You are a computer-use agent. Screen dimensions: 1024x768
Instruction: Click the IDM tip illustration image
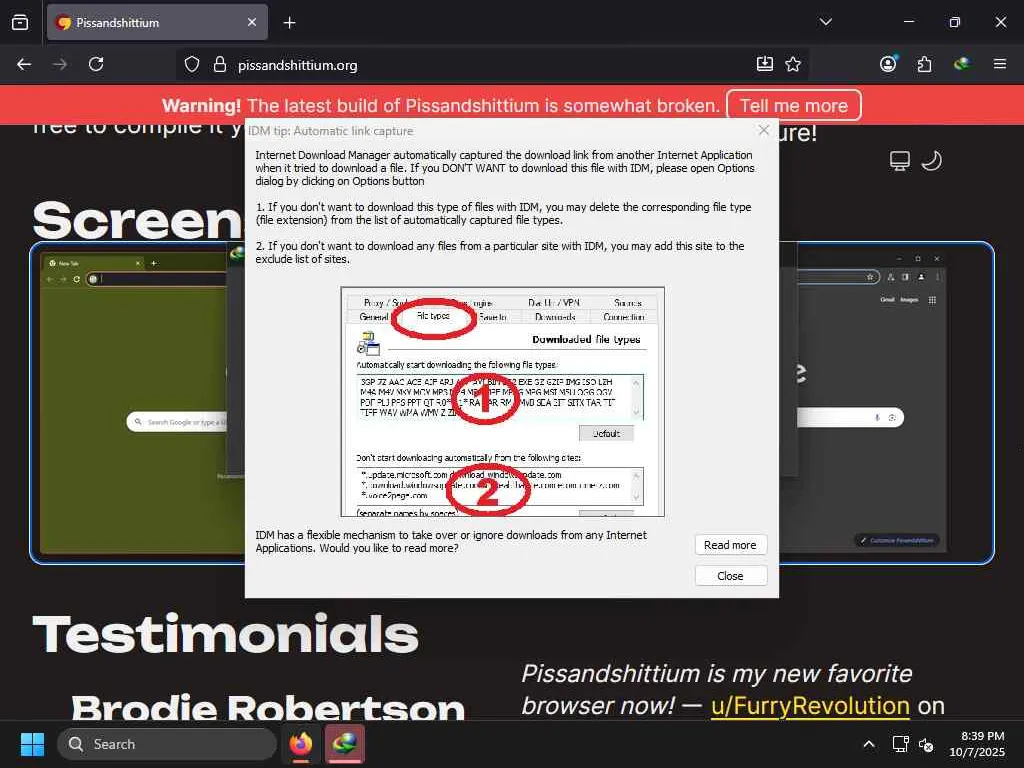502,402
